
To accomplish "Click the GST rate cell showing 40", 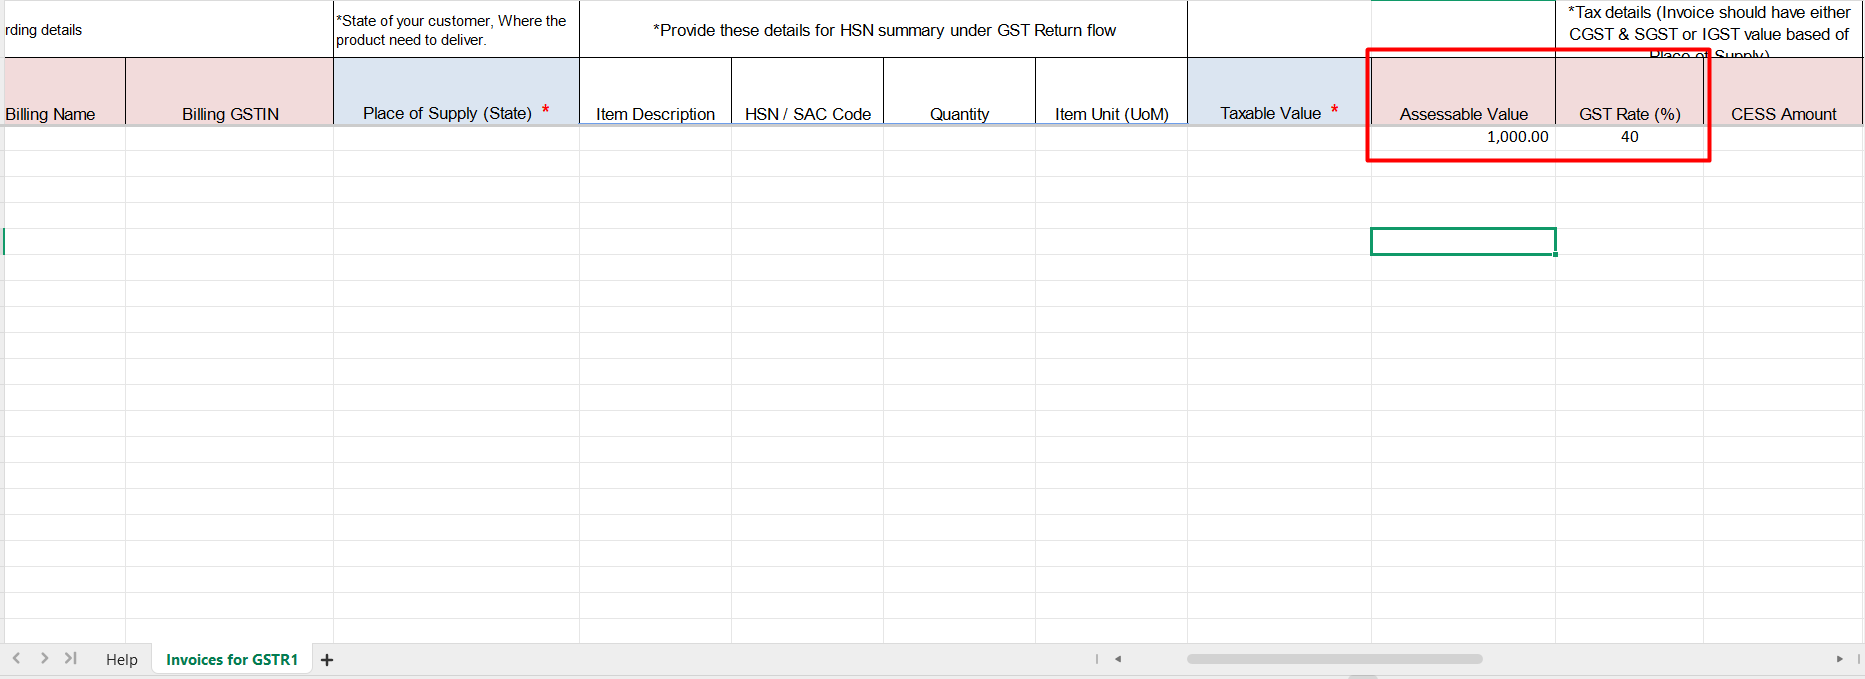I will [1629, 137].
